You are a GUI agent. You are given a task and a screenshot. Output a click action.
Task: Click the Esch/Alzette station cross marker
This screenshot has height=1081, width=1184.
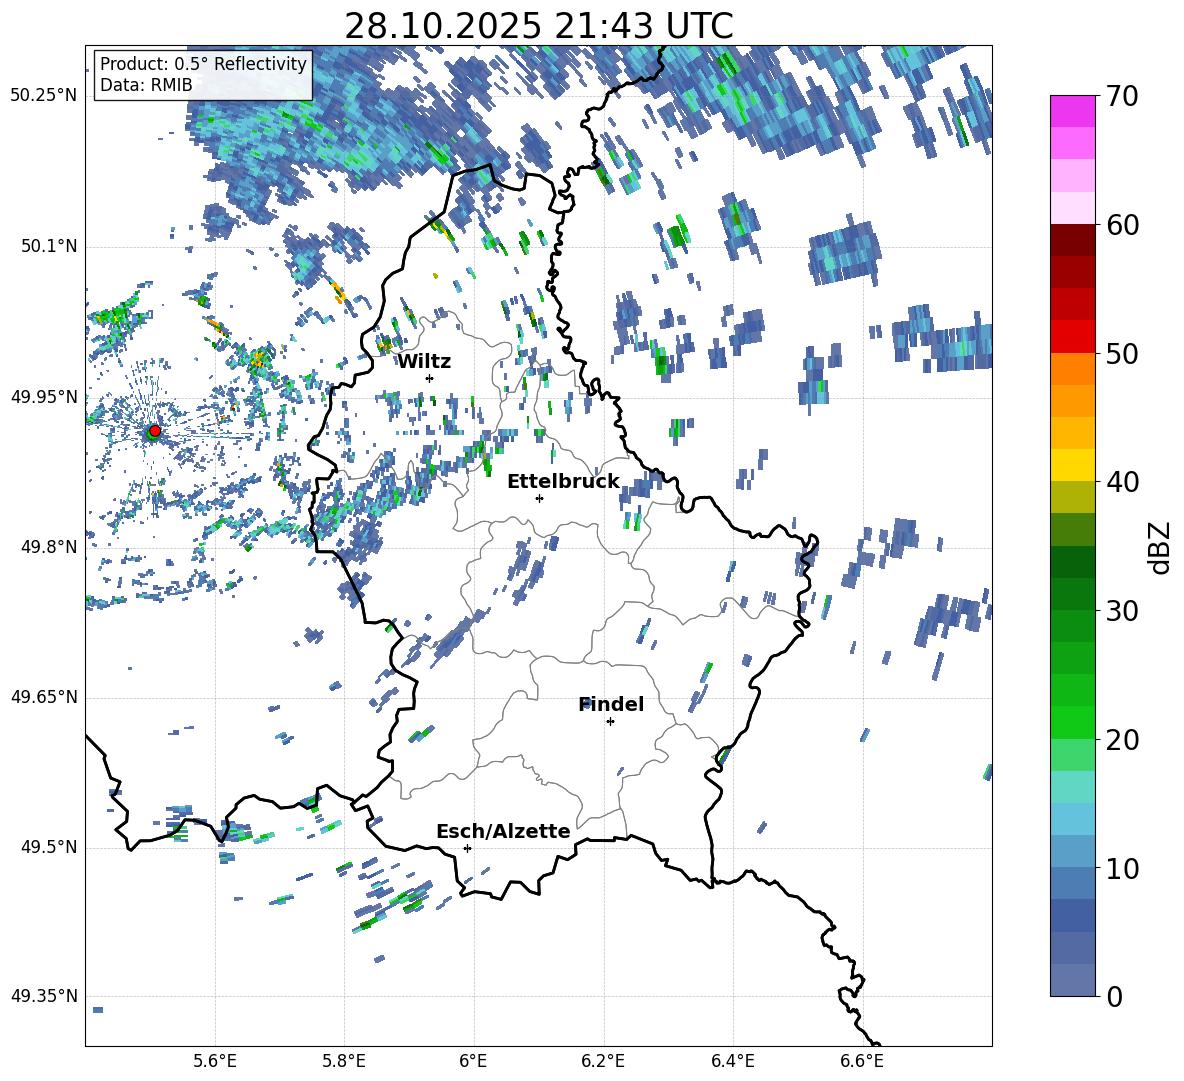[467, 848]
